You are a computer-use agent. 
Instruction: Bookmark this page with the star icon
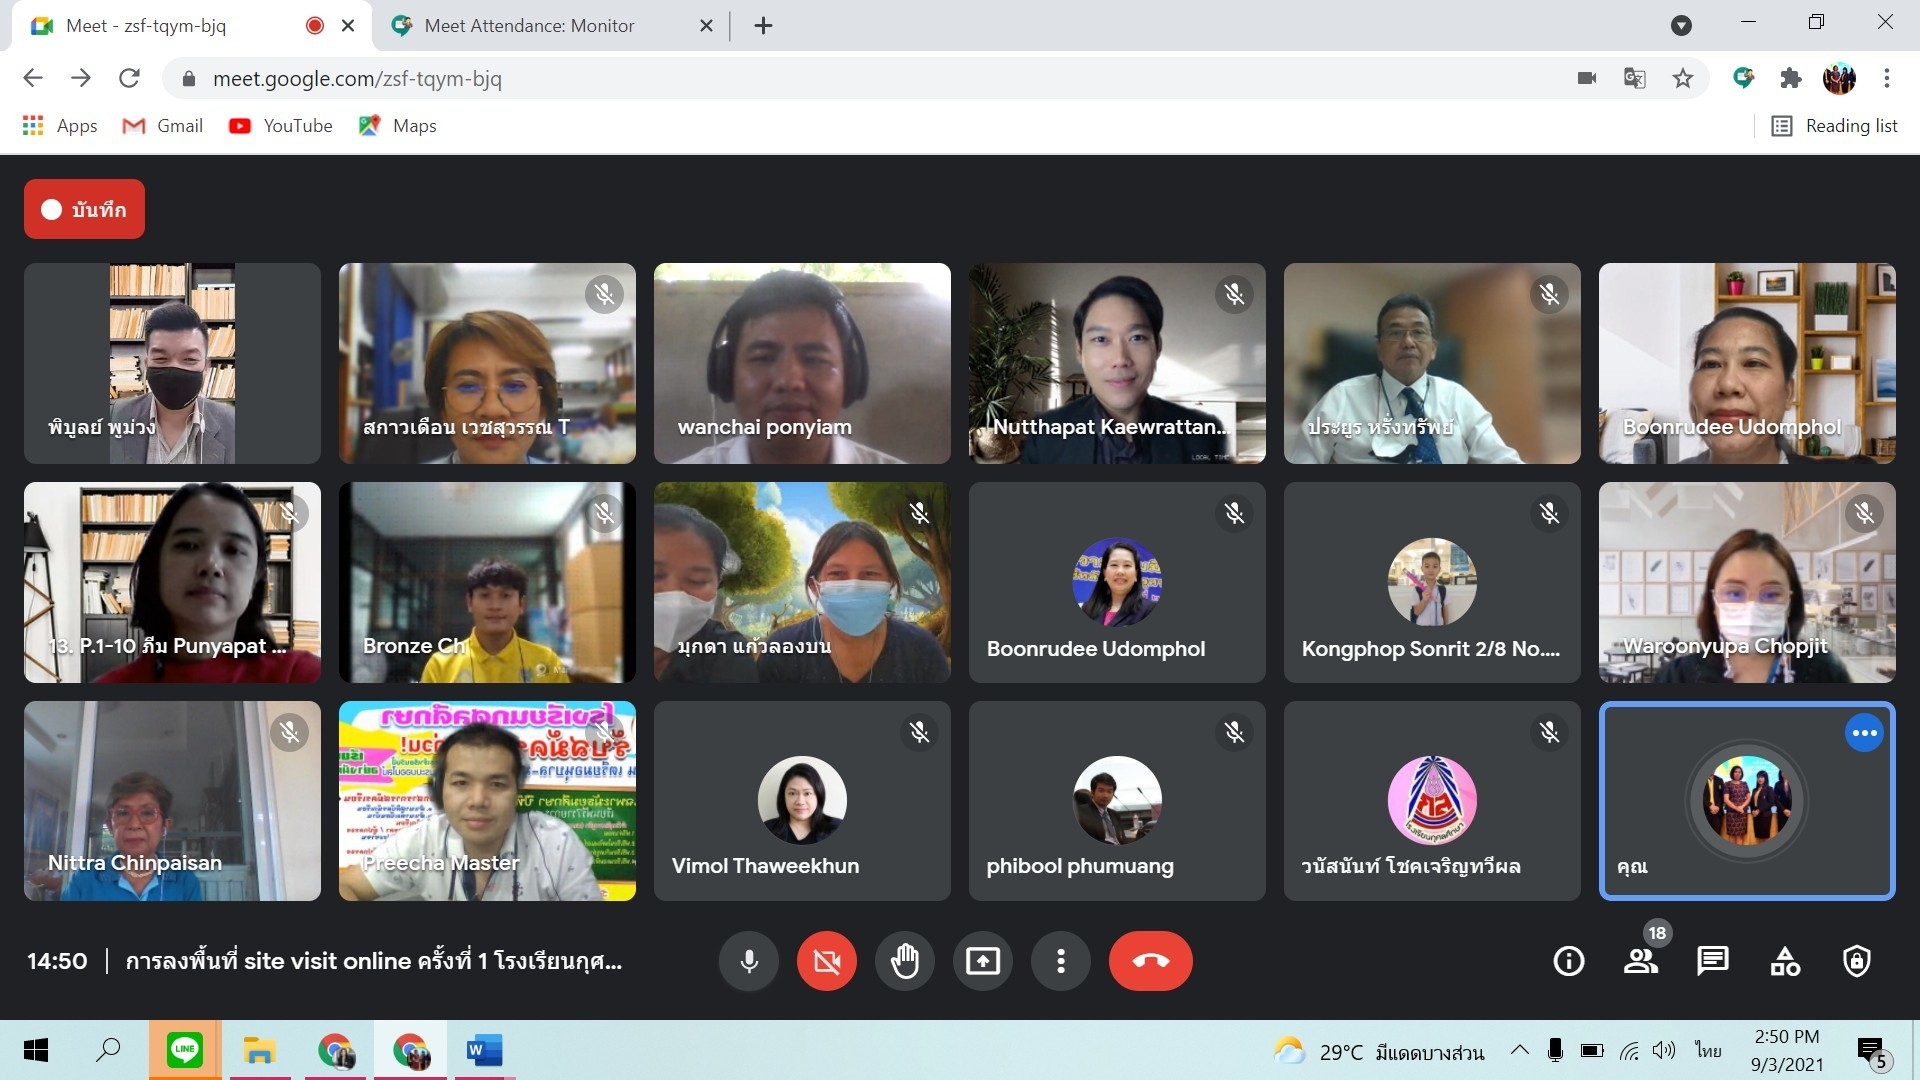[x=1683, y=78]
